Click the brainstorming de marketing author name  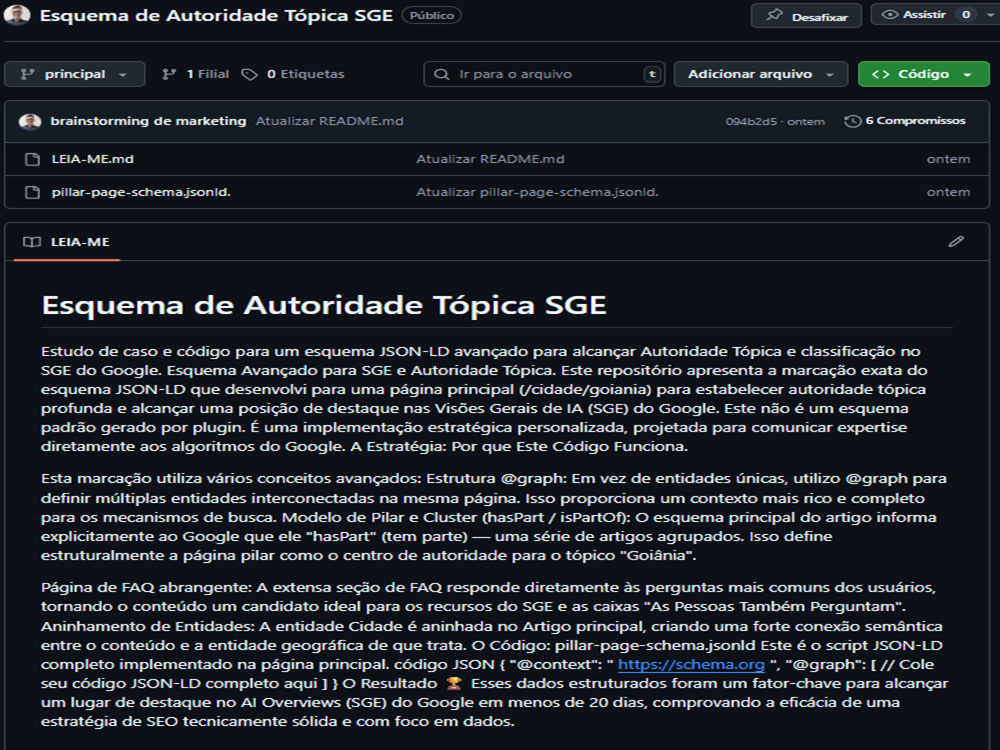click(x=148, y=121)
